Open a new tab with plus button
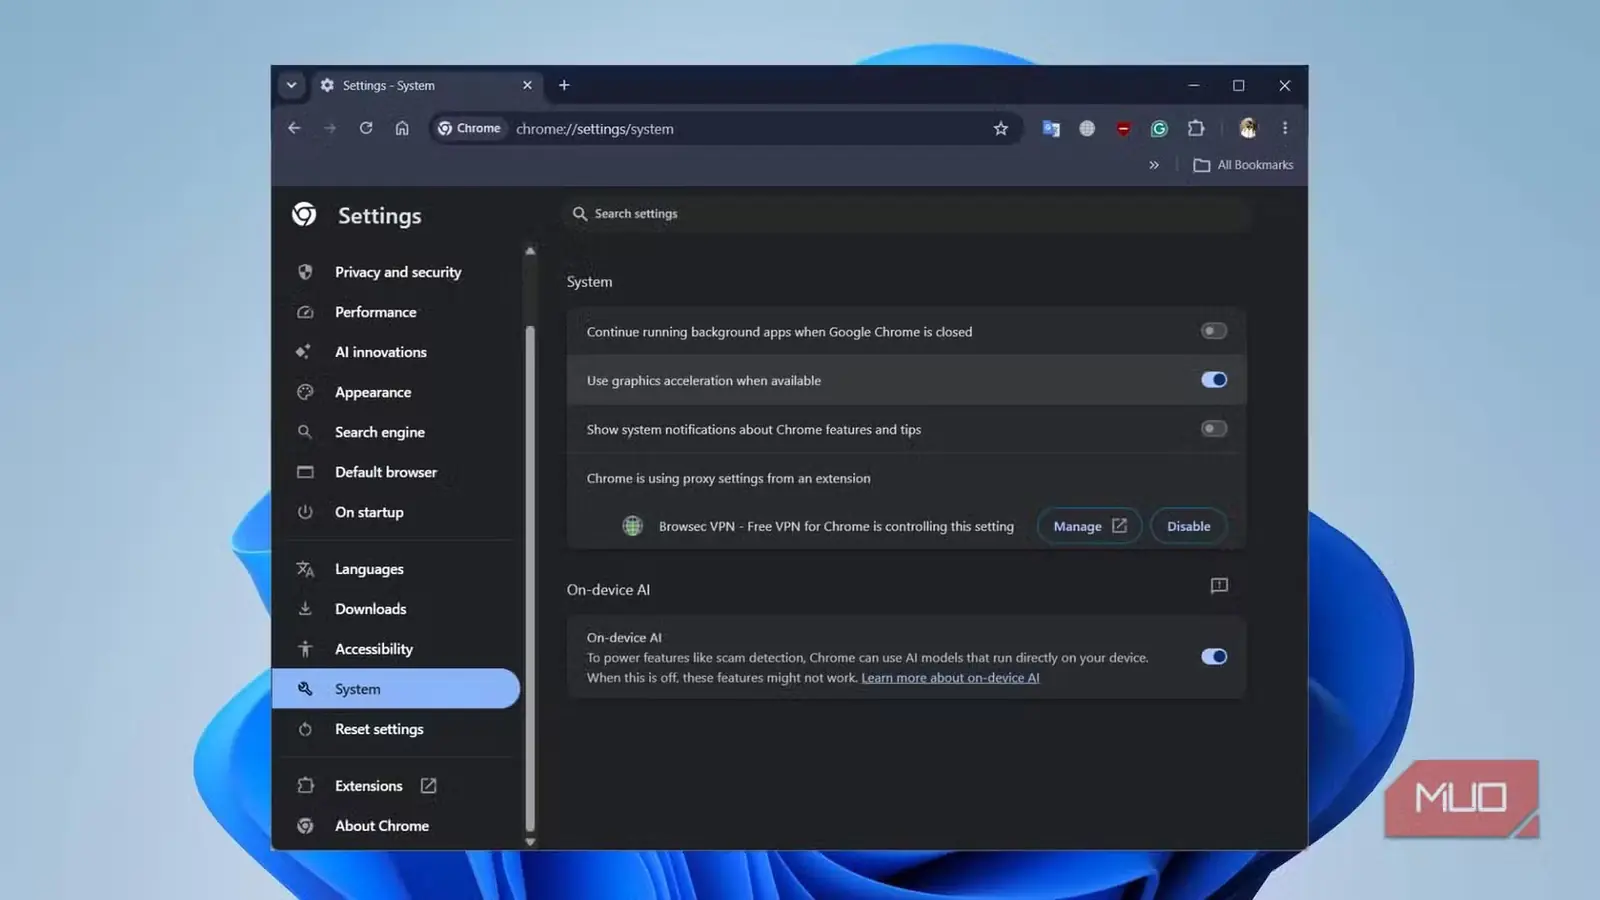1600x900 pixels. [x=564, y=85]
